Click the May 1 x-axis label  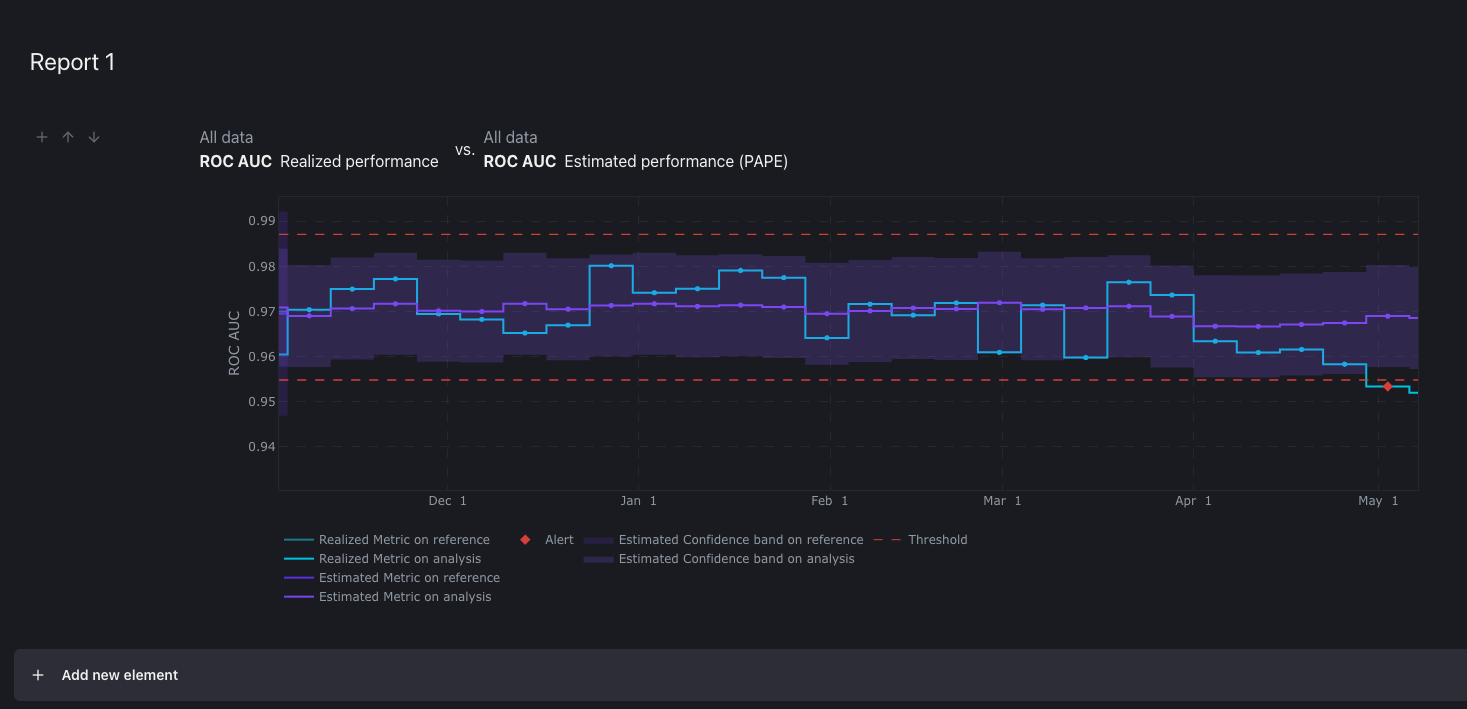tap(1378, 501)
